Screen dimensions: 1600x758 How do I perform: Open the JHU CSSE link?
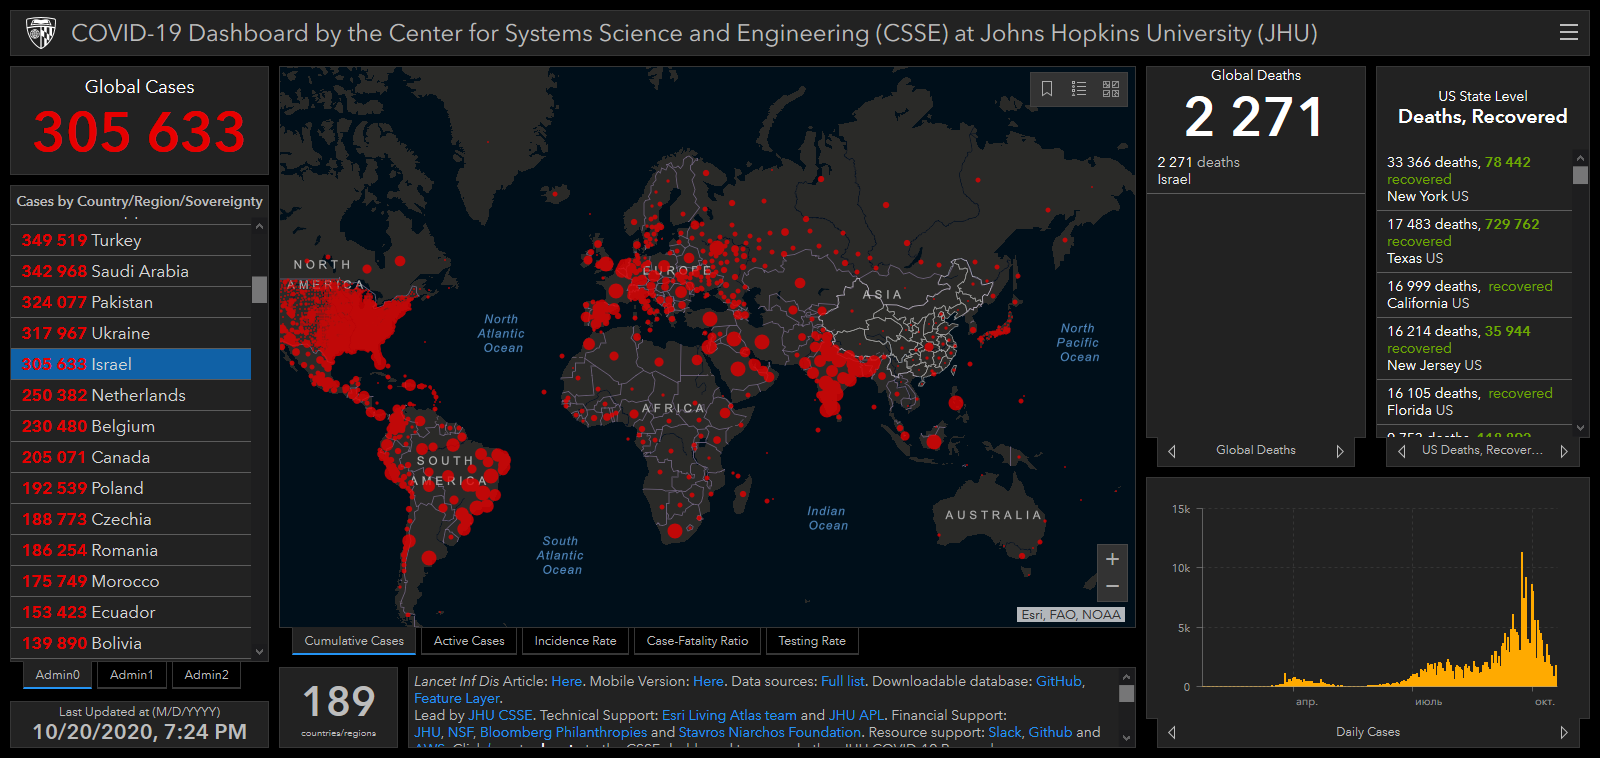501,715
